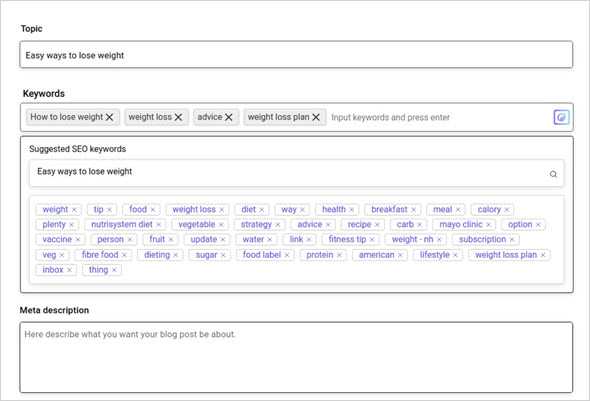Viewport: 590px width, 401px height.
Task: Dismiss the 'nutrisystem diet' suggestion x
Action: [x=158, y=225]
